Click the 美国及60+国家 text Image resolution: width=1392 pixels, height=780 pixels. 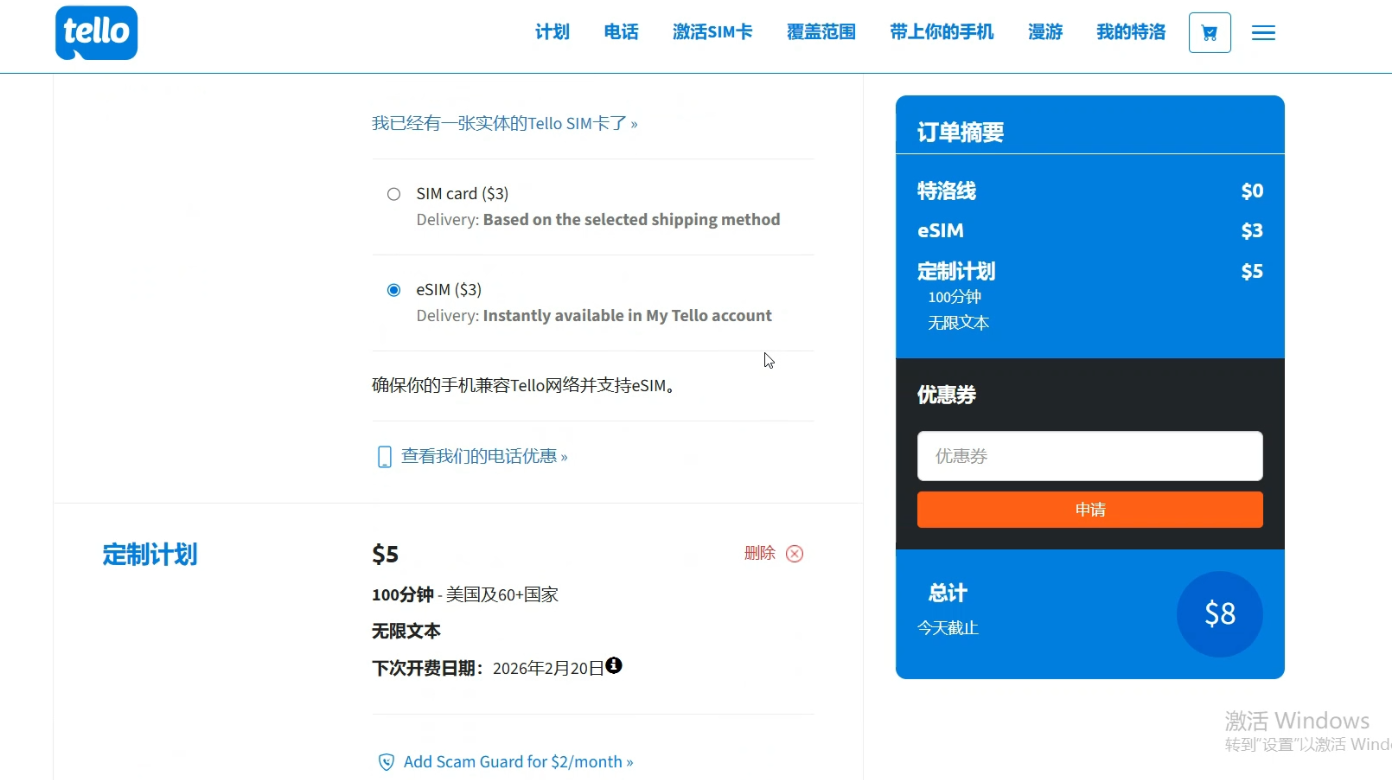(502, 595)
